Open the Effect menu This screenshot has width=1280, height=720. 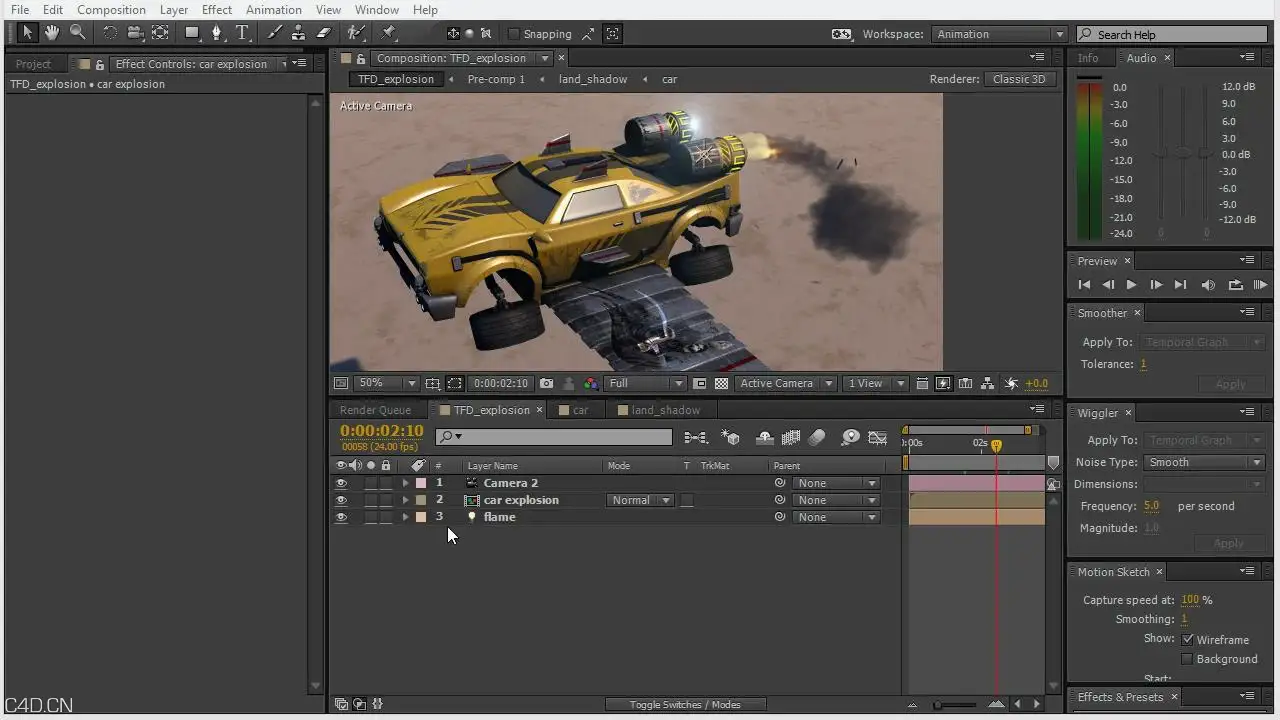(216, 9)
